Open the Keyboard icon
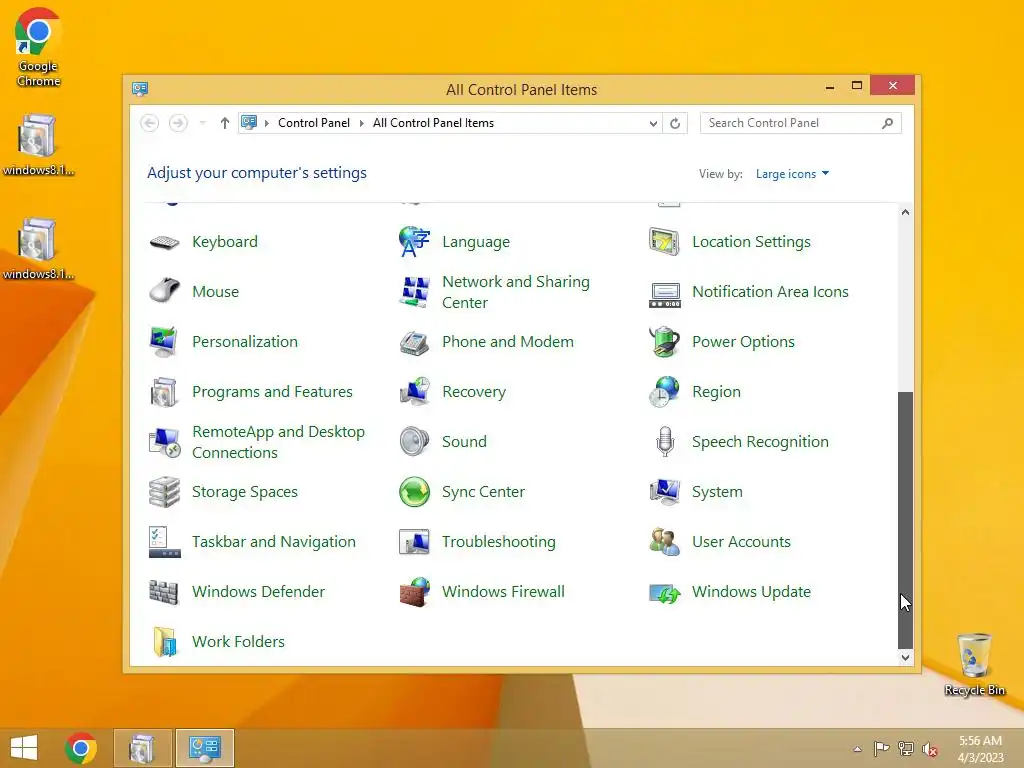1024x768 pixels. 165,242
